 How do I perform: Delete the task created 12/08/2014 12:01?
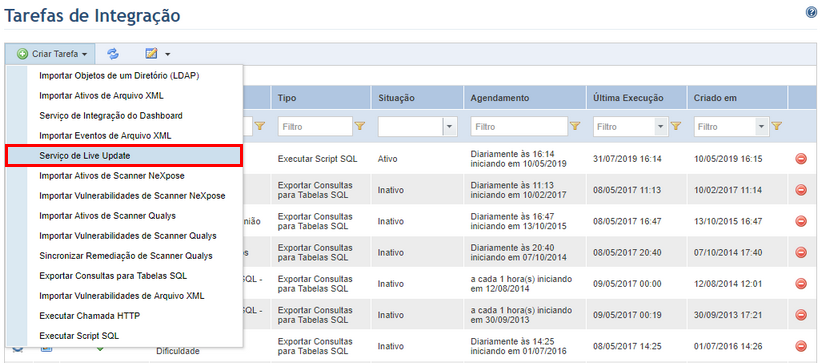[801, 284]
